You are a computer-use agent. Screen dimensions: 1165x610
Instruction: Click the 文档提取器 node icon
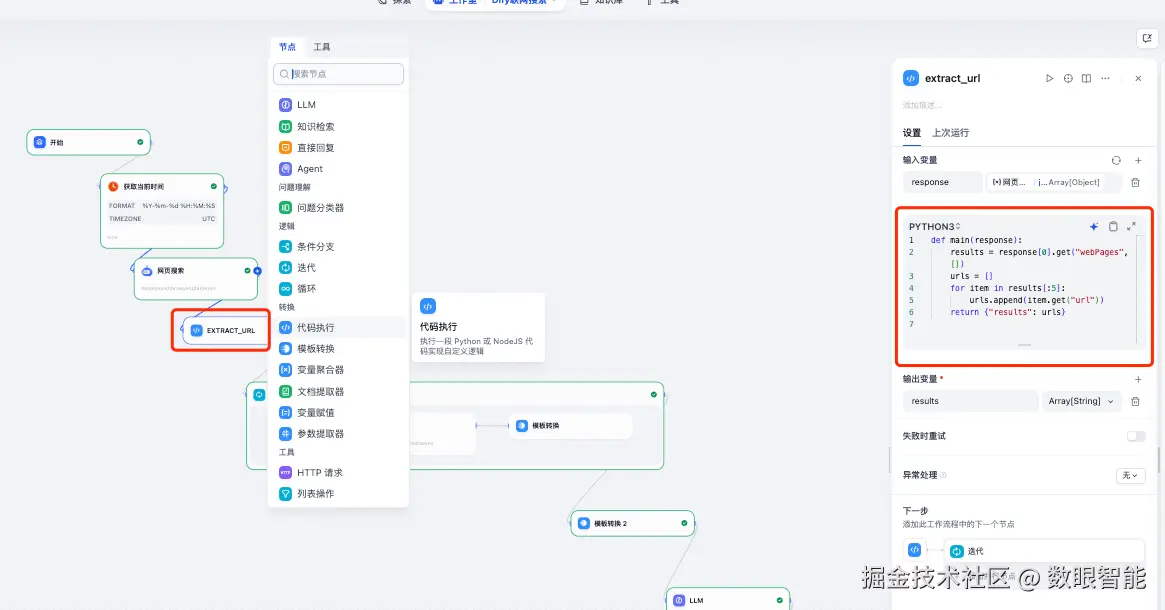[285, 391]
